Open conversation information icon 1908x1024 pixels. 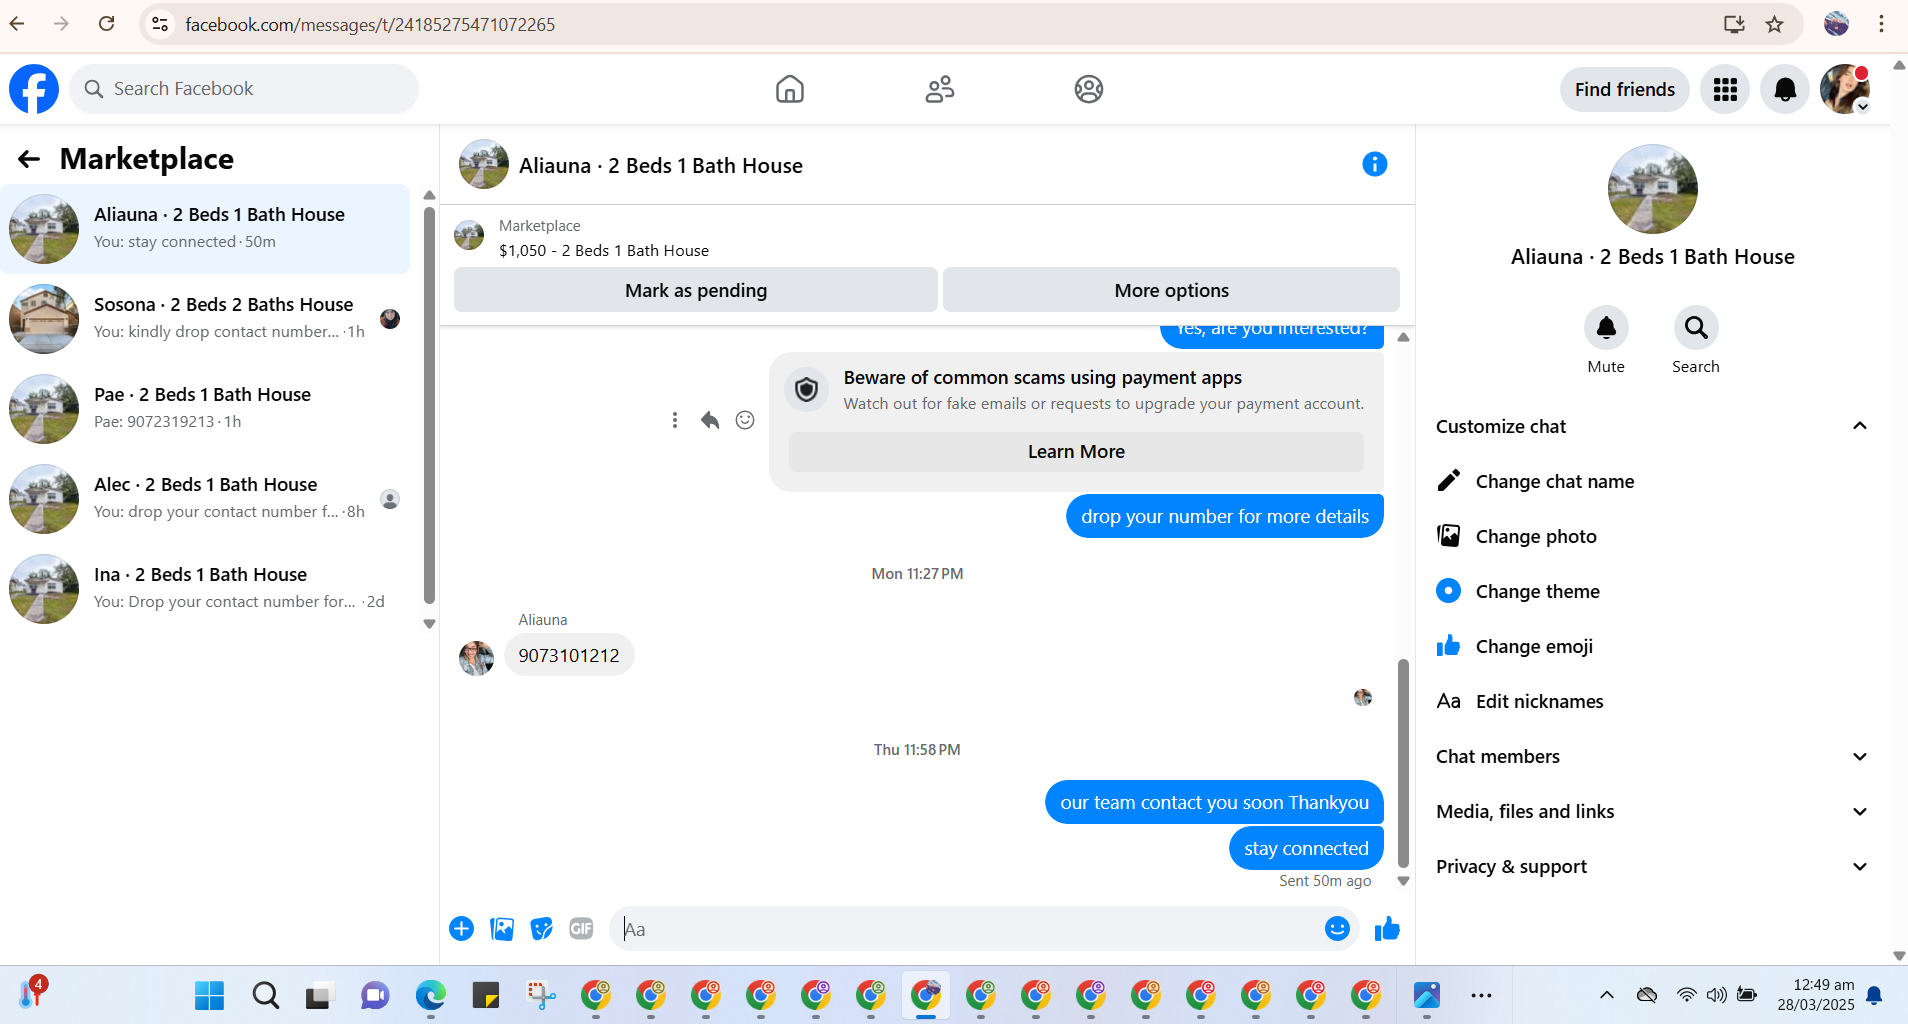pos(1375,164)
